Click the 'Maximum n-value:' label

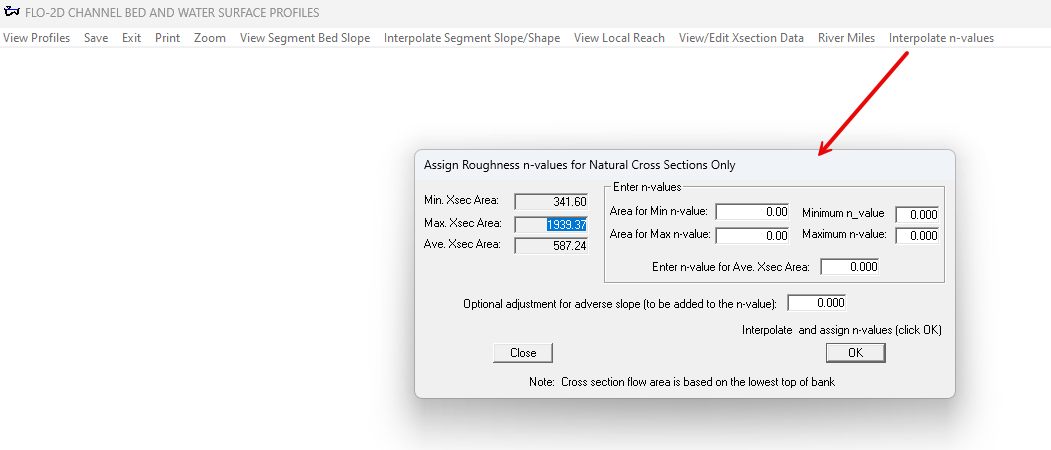point(845,235)
